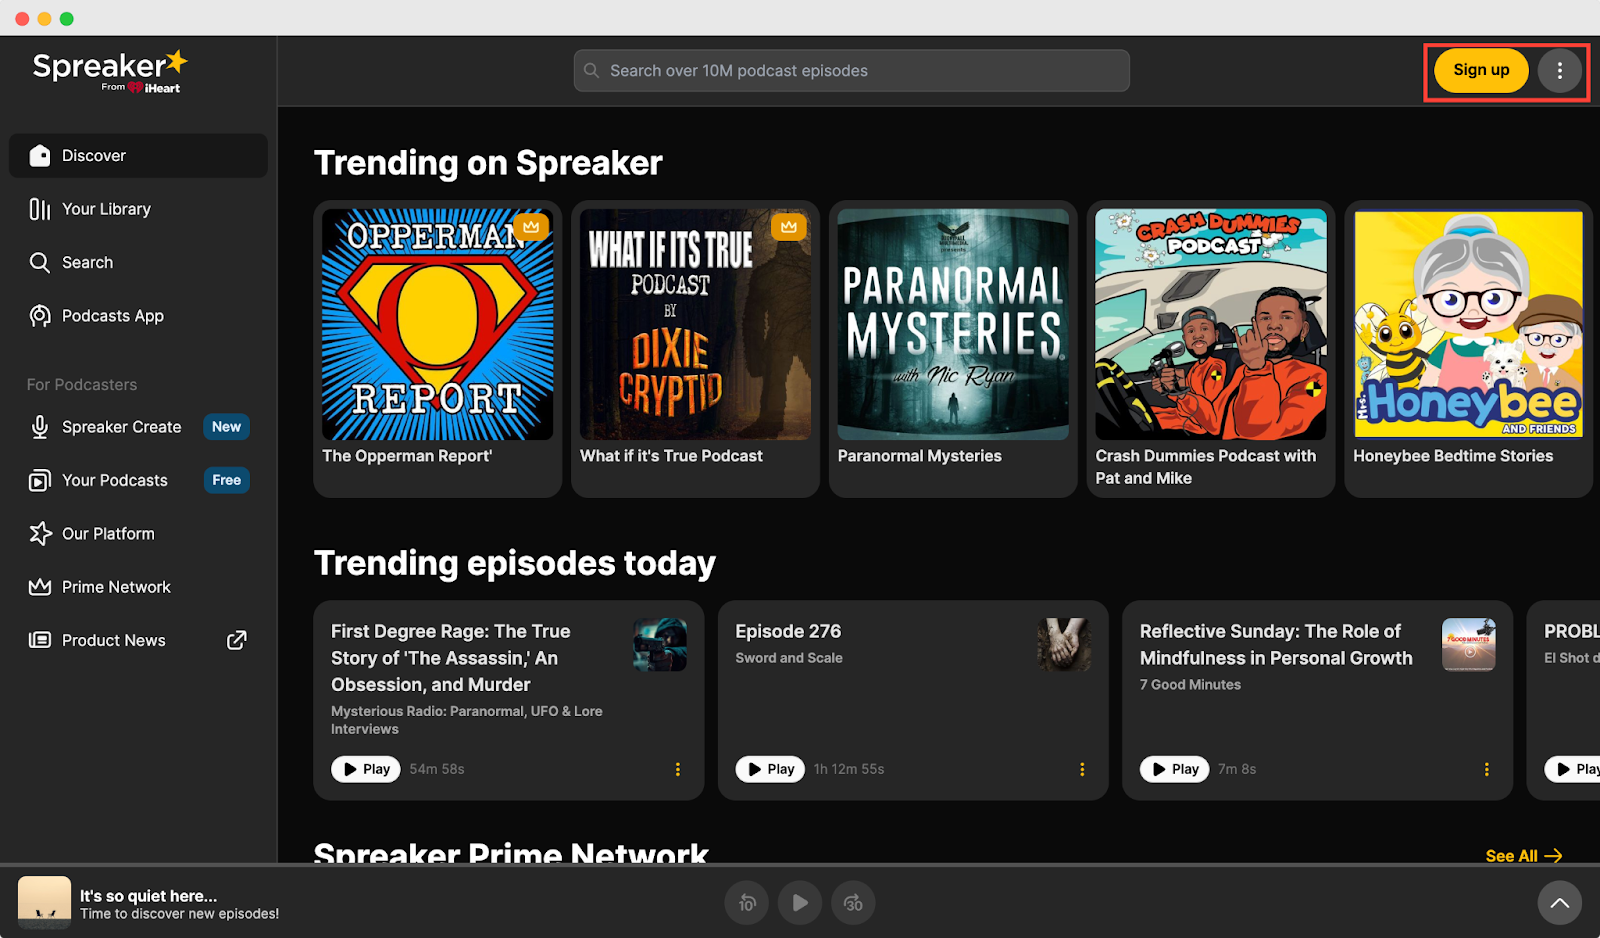The height and width of the screenshot is (938, 1600).
Task: Click the Free badge next to Your Podcasts
Action: pos(226,480)
